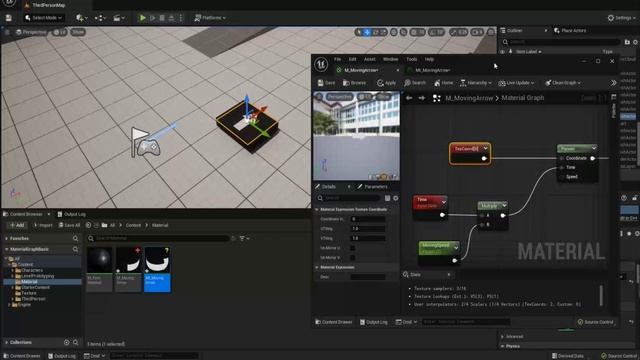
Task: Open the Asset menu in material editor
Action: click(x=369, y=60)
